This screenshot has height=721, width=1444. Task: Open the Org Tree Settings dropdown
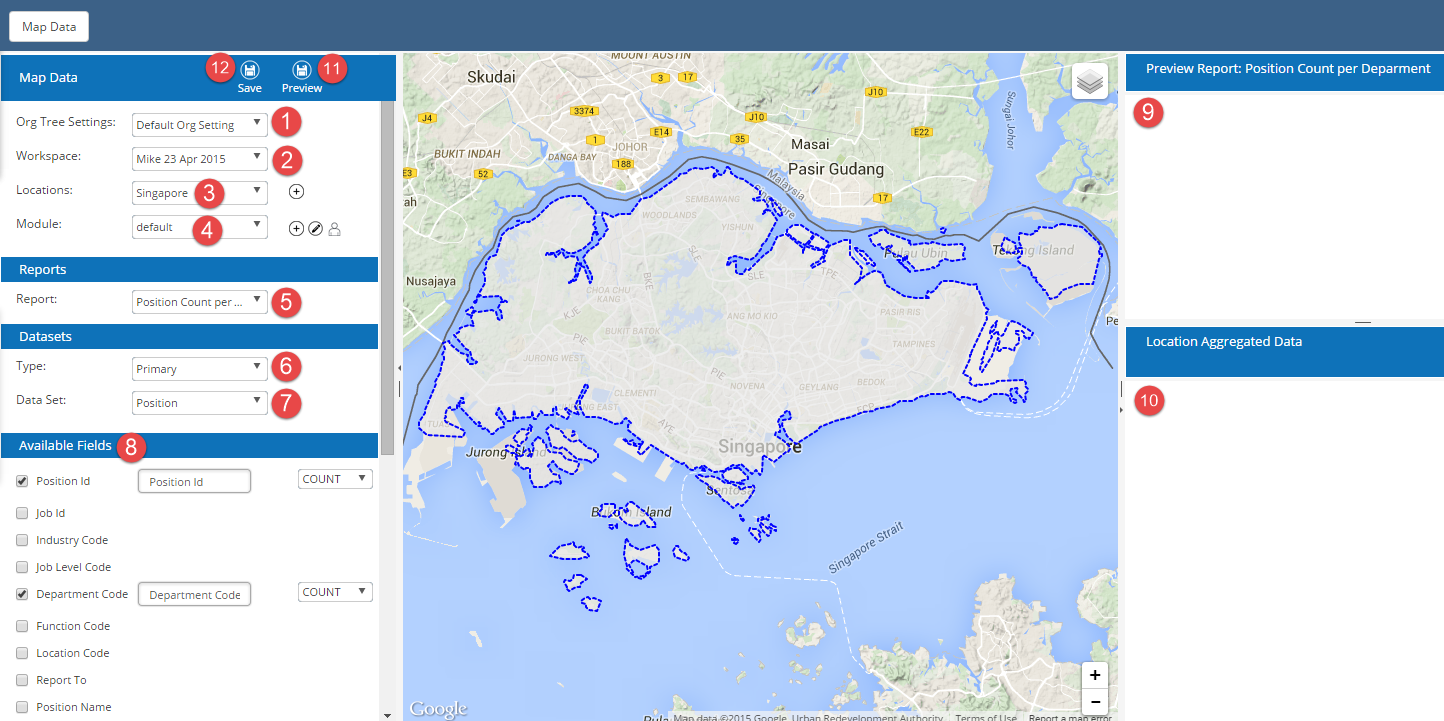(x=200, y=125)
